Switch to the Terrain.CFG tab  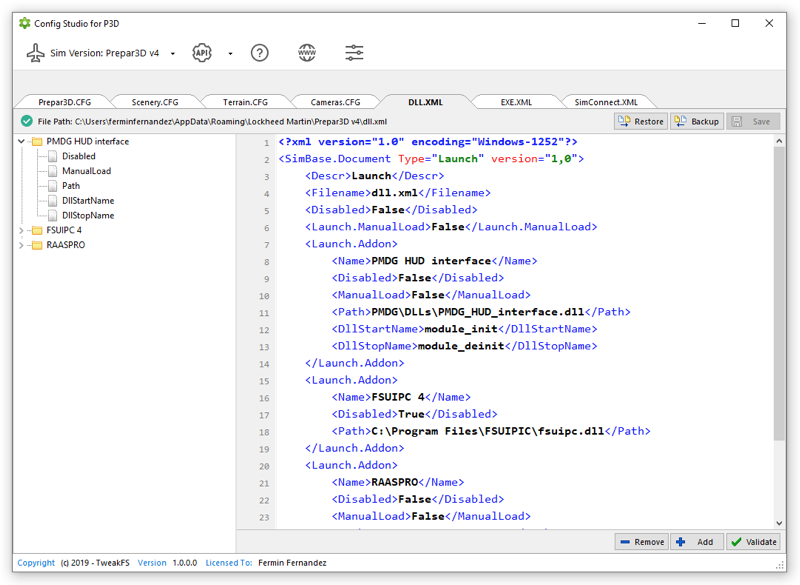(x=245, y=102)
